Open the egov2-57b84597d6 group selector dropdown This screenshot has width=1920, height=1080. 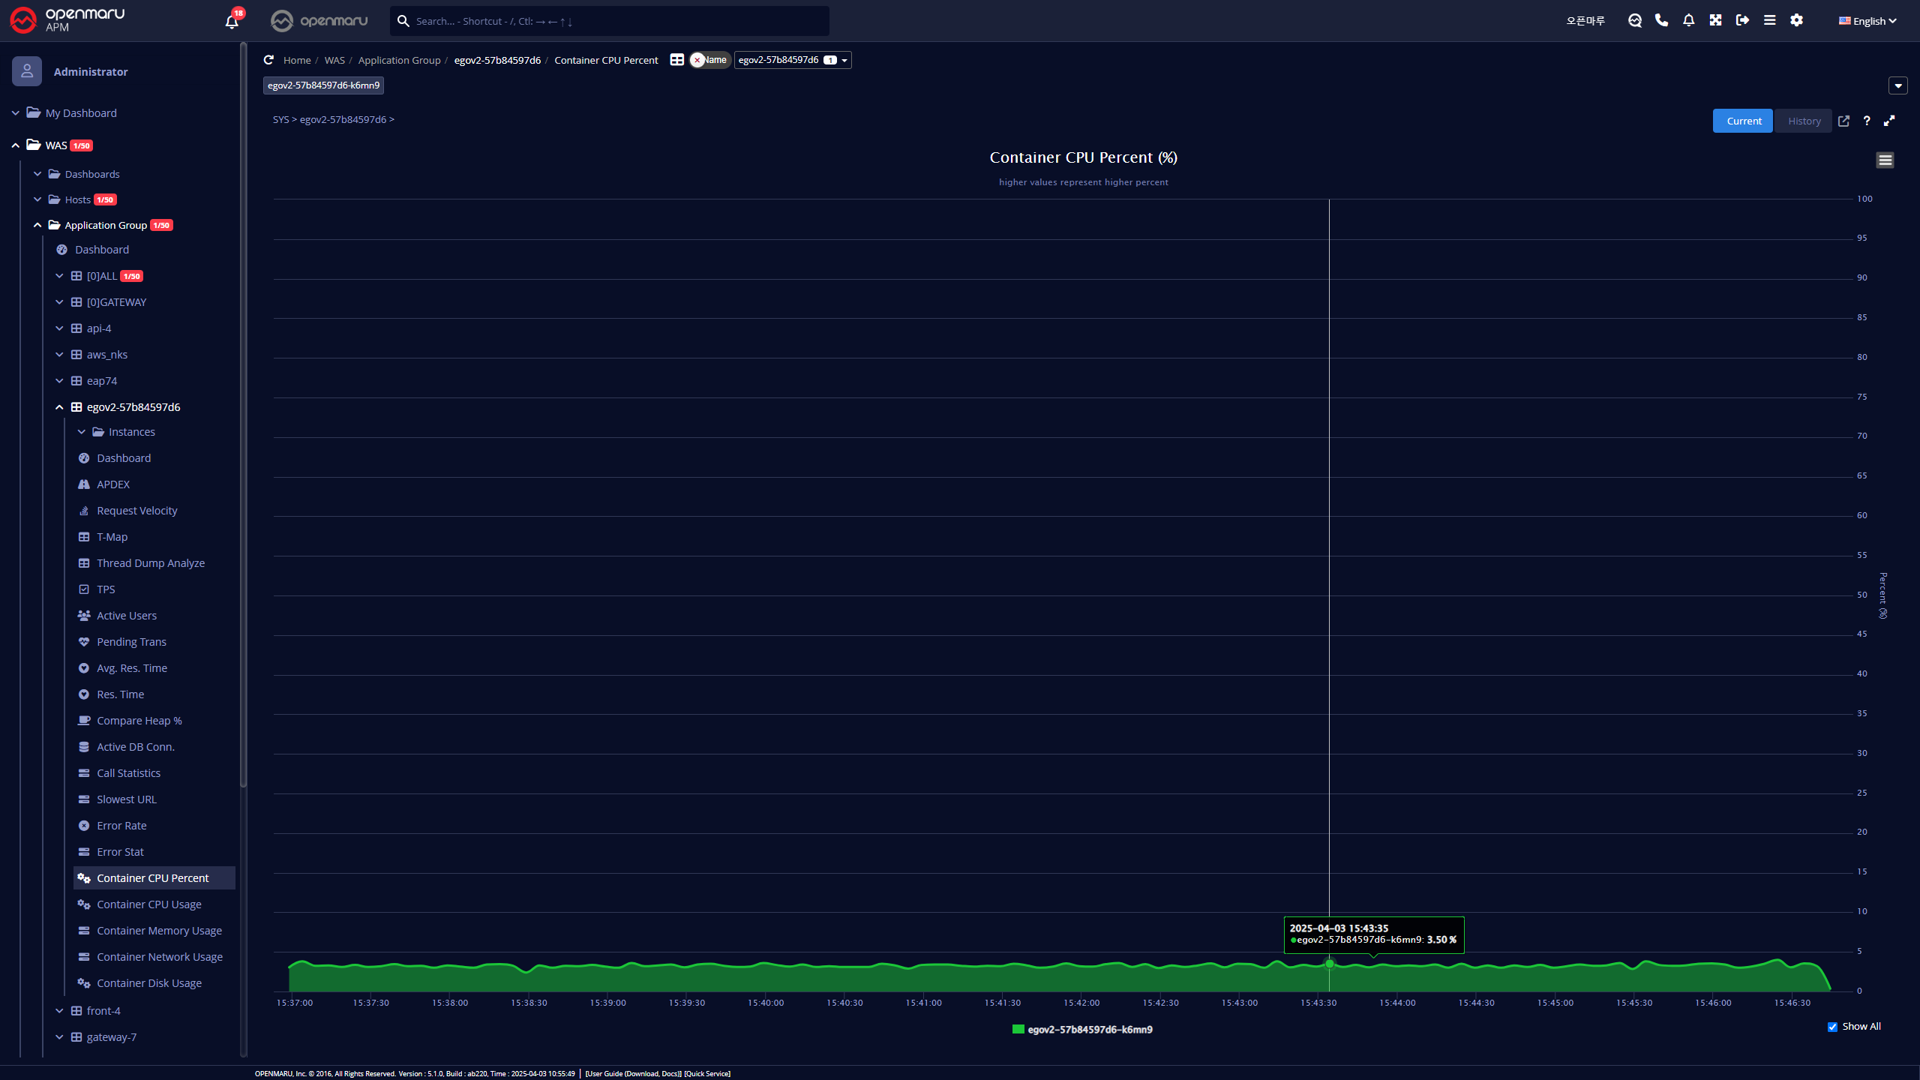click(x=792, y=60)
